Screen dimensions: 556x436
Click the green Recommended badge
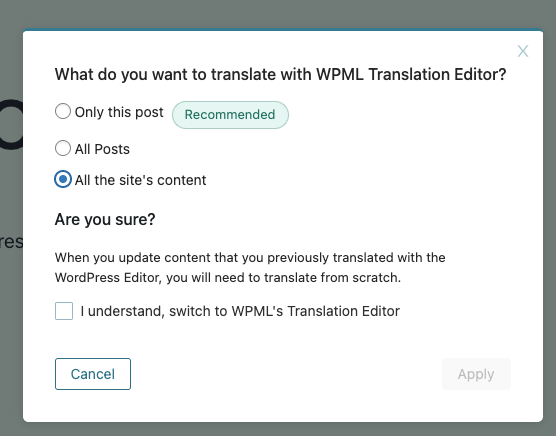[230, 114]
